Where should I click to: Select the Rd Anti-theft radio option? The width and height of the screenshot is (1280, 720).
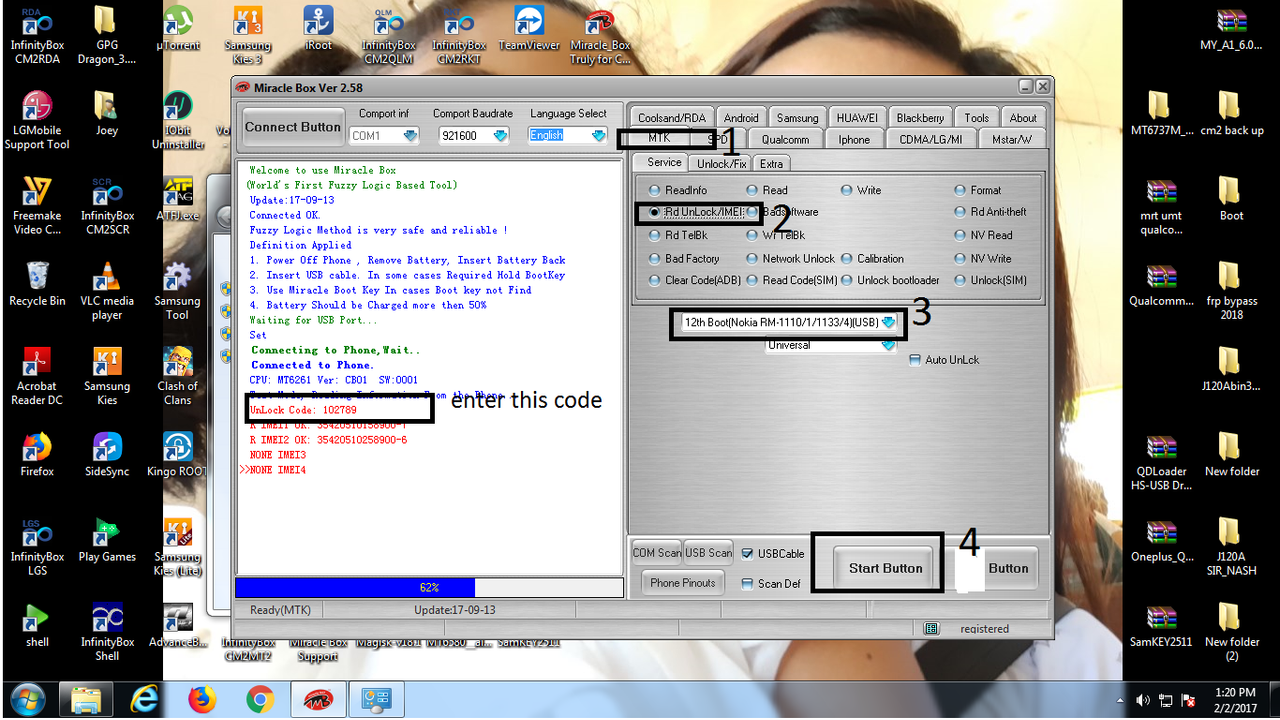[961, 212]
